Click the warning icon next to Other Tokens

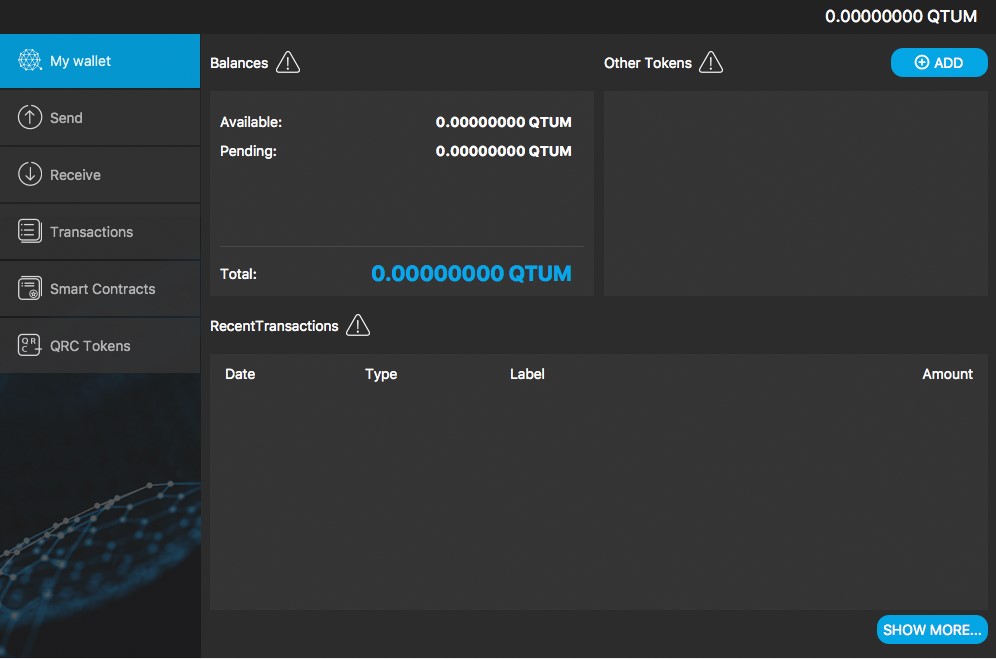711,62
